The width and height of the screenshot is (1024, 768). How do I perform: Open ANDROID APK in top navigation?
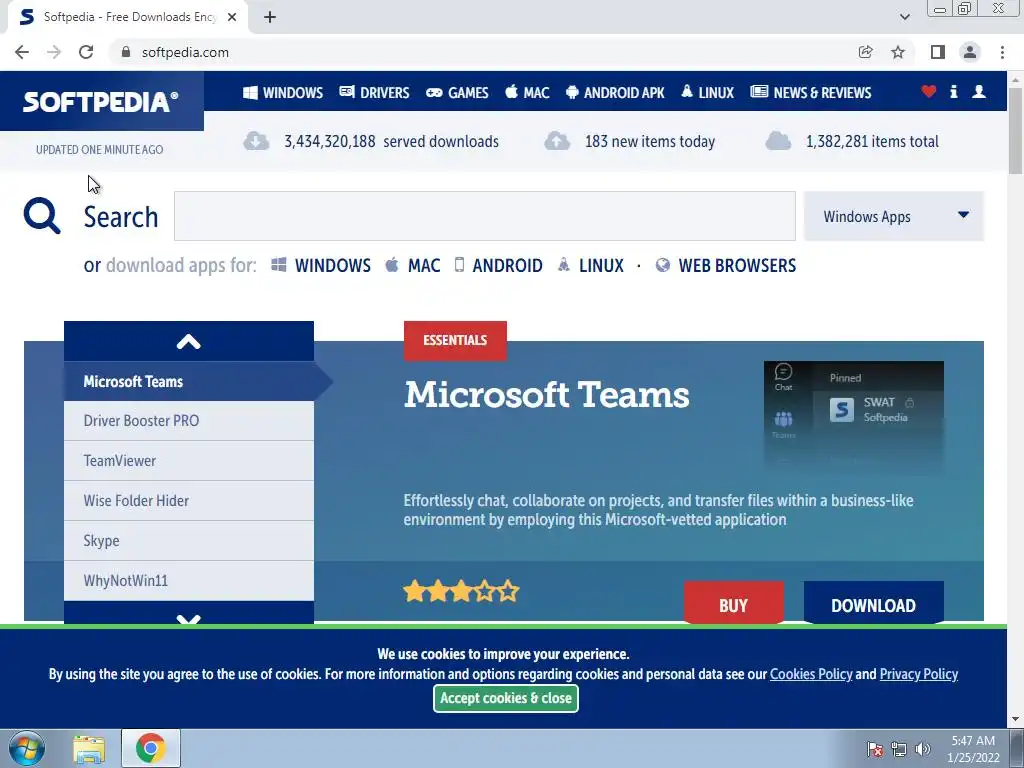click(x=615, y=93)
